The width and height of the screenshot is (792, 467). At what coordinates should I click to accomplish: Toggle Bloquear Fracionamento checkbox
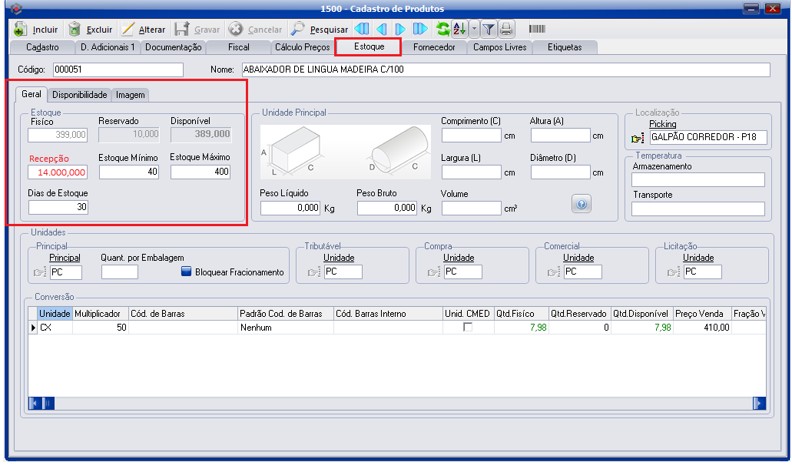(x=186, y=272)
